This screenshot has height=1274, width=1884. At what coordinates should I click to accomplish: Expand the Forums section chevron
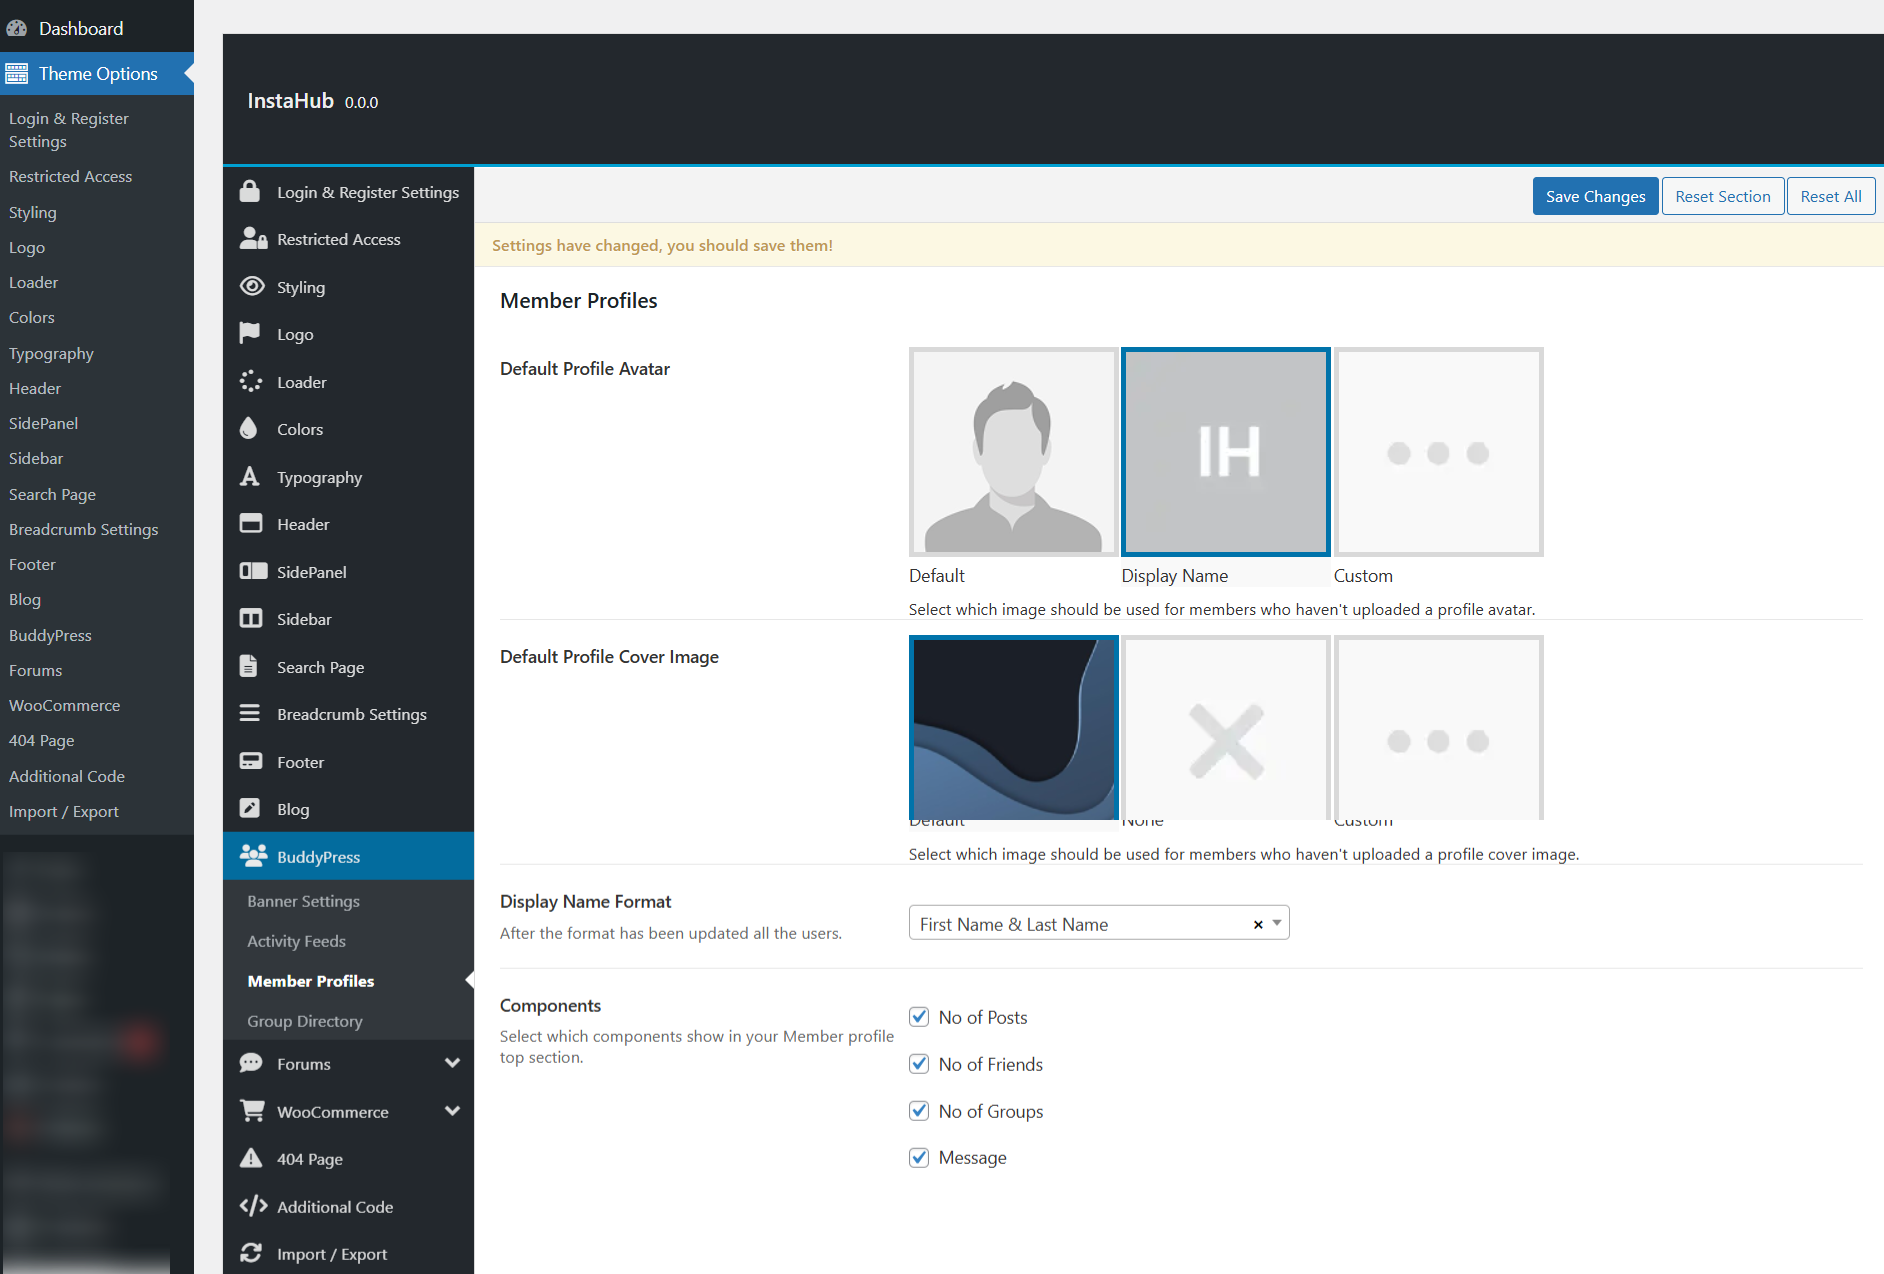pos(452,1064)
